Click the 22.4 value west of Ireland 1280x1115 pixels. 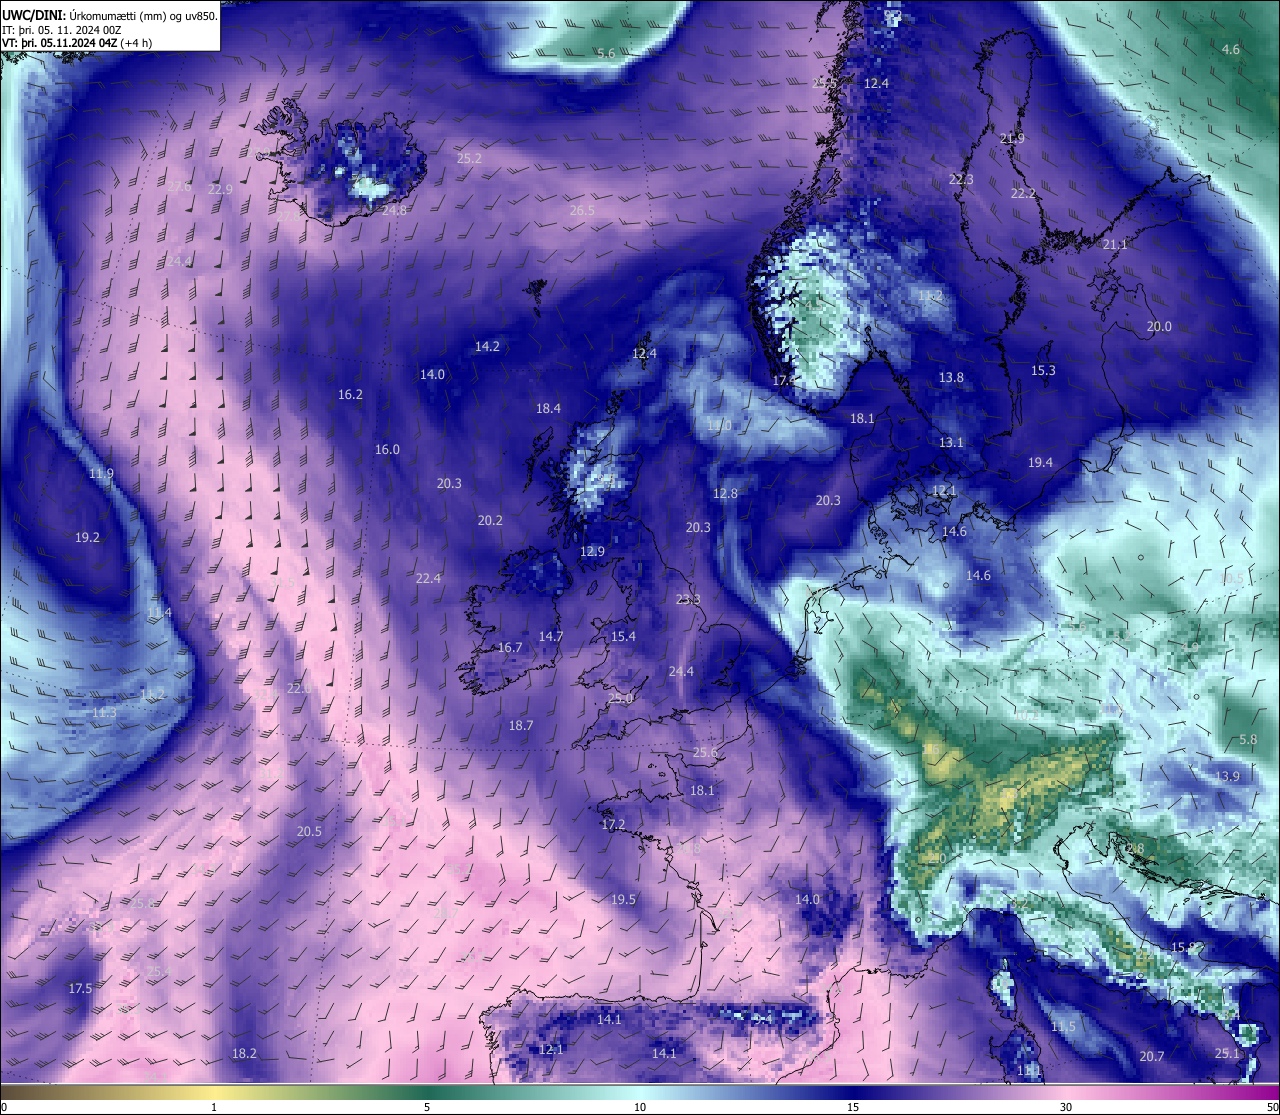click(428, 578)
